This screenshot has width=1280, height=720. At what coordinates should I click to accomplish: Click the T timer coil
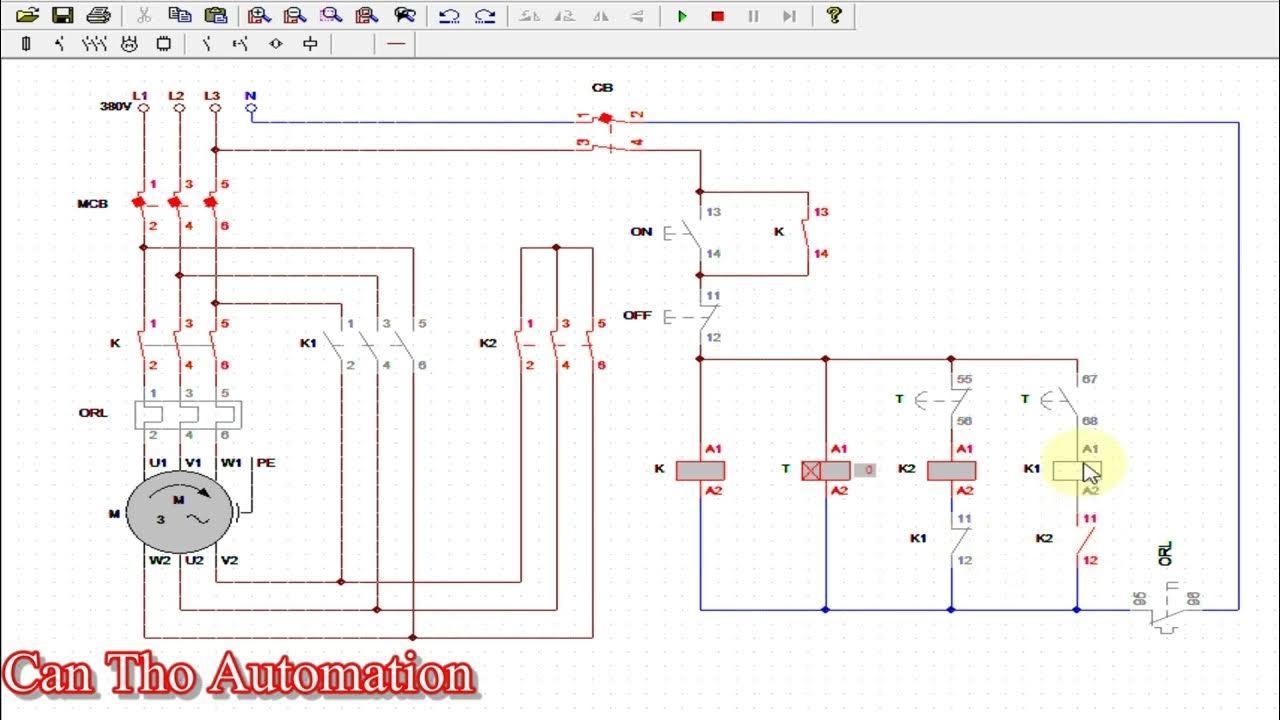pos(826,470)
